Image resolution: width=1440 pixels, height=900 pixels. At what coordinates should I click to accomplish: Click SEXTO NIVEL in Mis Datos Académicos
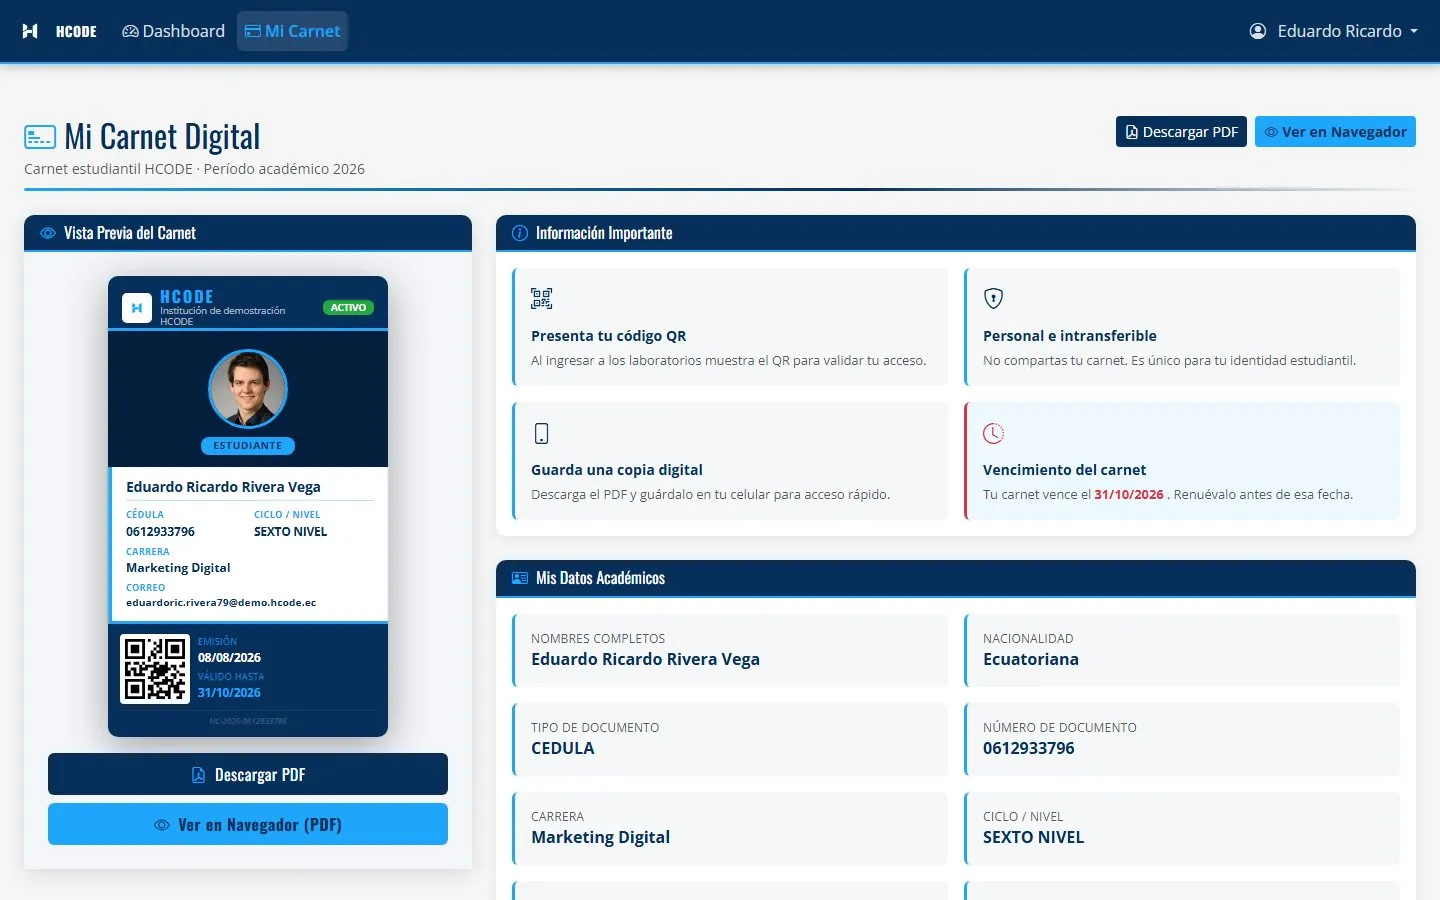tap(1034, 837)
